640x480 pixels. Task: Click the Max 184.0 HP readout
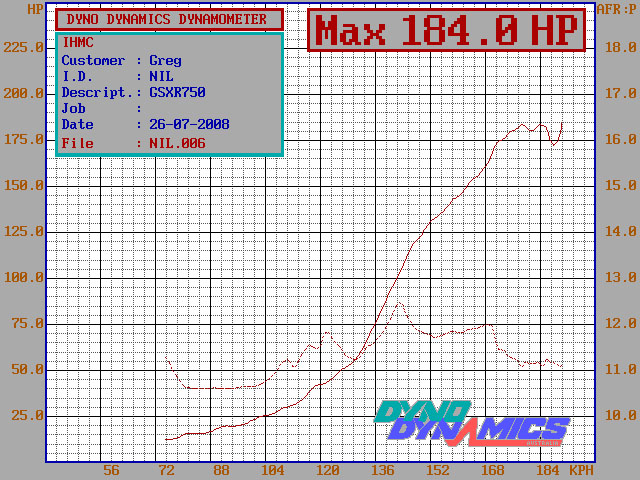[x=447, y=31]
